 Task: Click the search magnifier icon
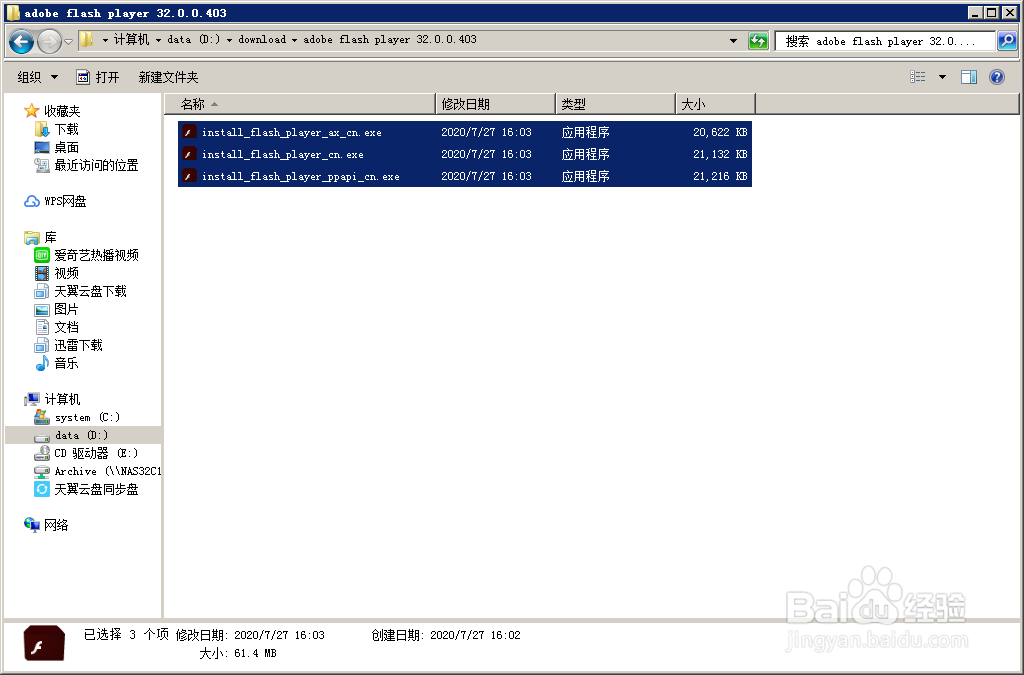click(1005, 41)
